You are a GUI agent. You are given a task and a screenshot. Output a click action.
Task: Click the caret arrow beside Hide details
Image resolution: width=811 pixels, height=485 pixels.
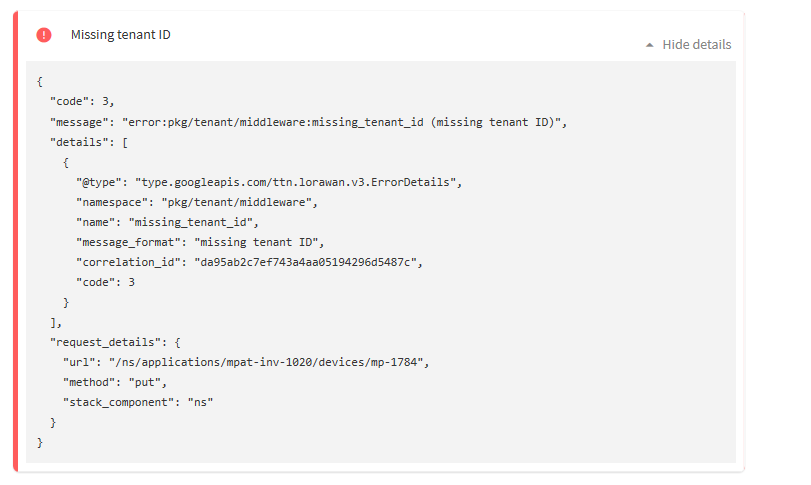point(650,45)
